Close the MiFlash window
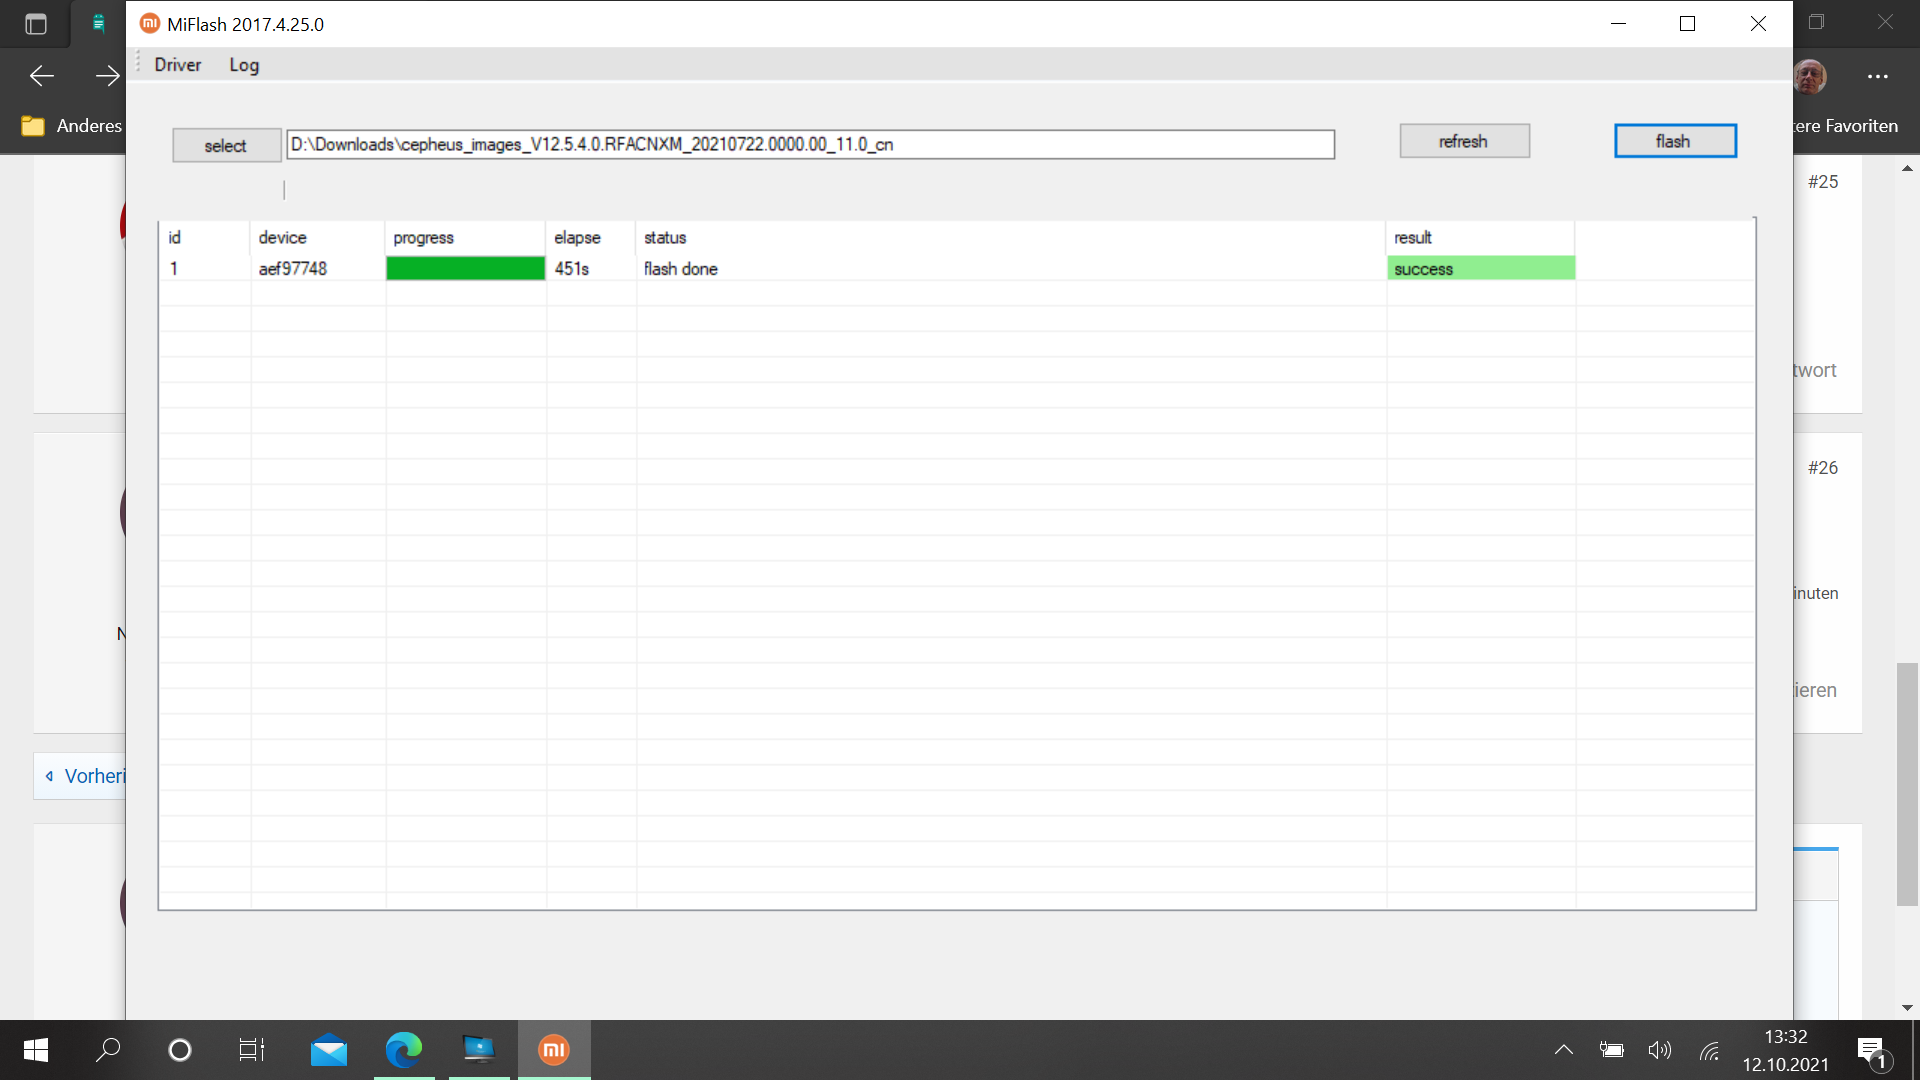1920x1080 pixels. [x=1758, y=23]
